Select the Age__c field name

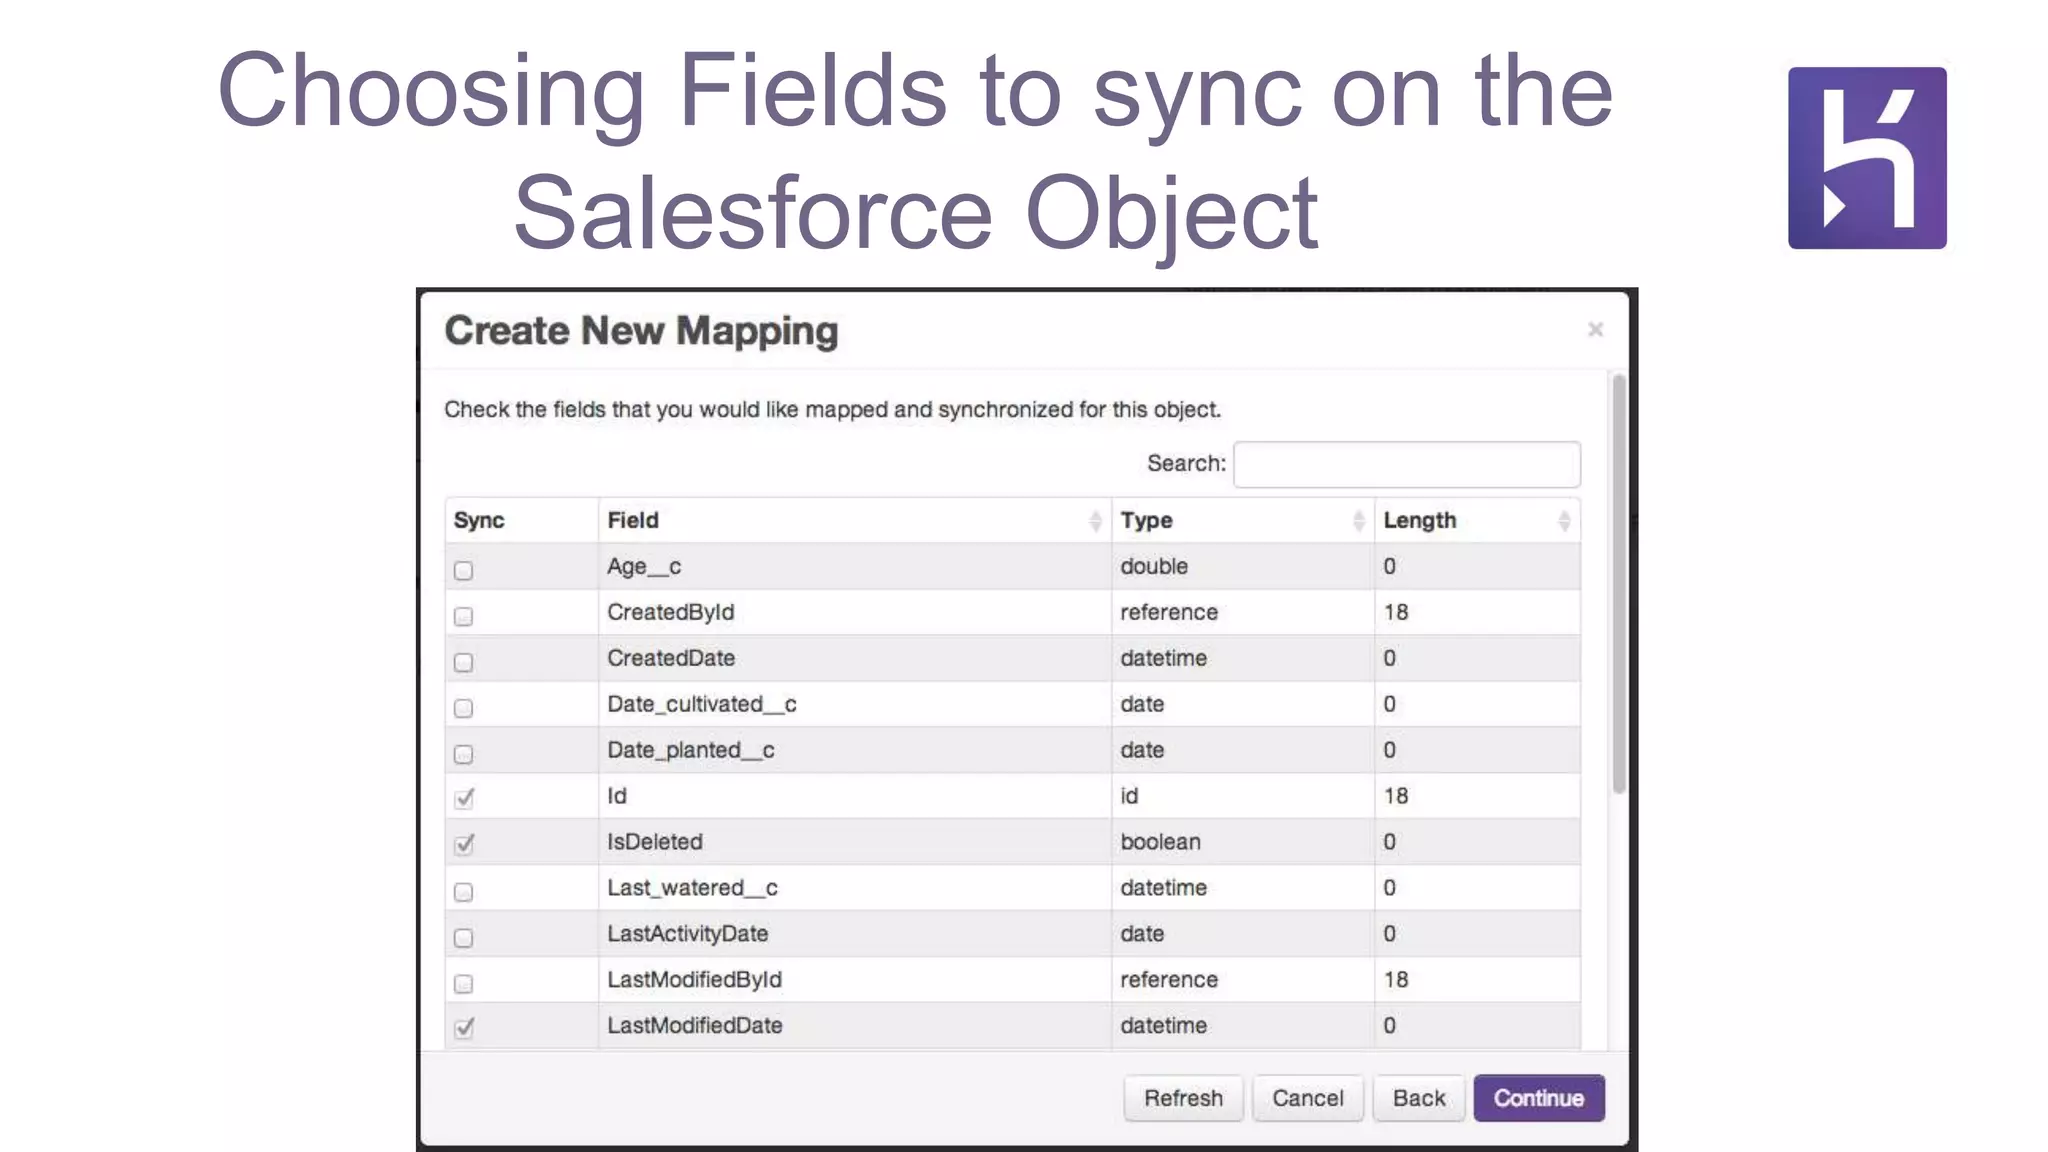pos(644,566)
